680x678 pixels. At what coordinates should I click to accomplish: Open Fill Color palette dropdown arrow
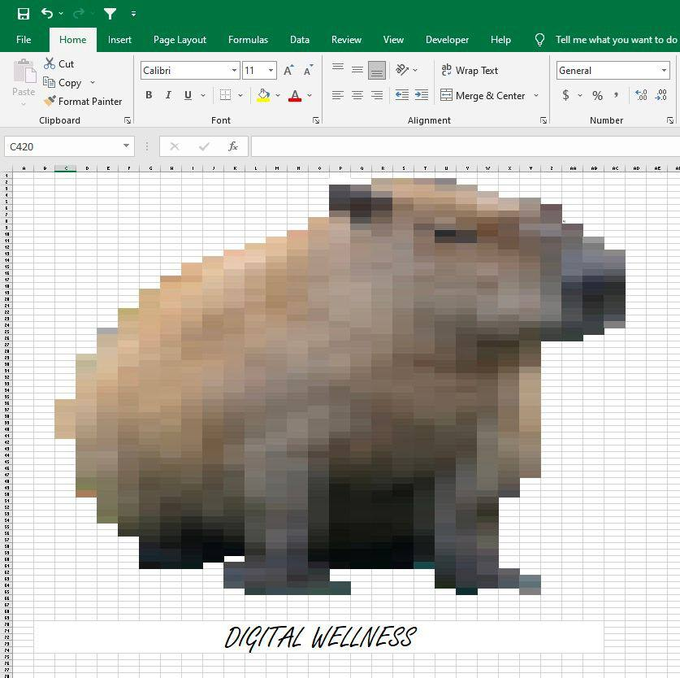click(x=278, y=95)
